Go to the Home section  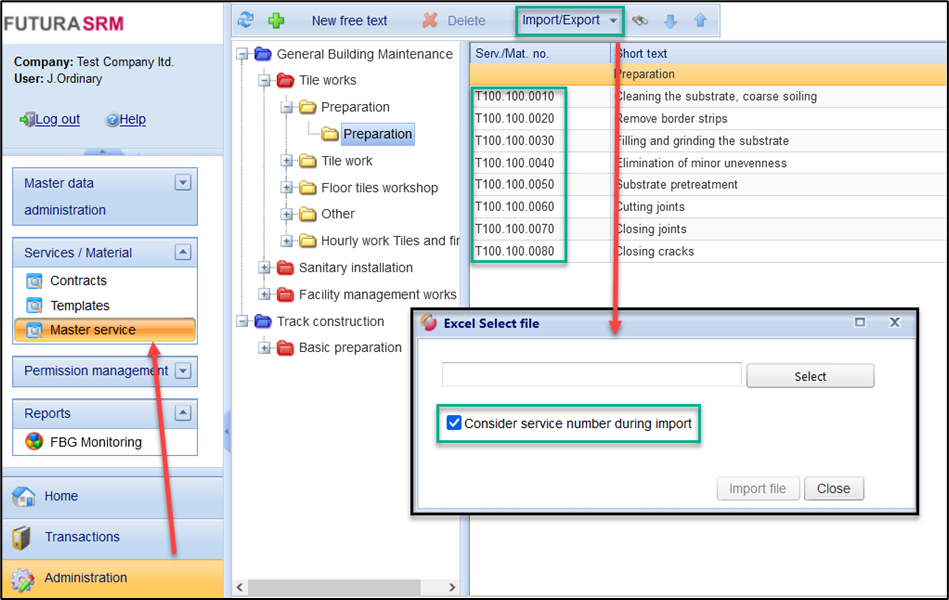pyautogui.click(x=60, y=496)
